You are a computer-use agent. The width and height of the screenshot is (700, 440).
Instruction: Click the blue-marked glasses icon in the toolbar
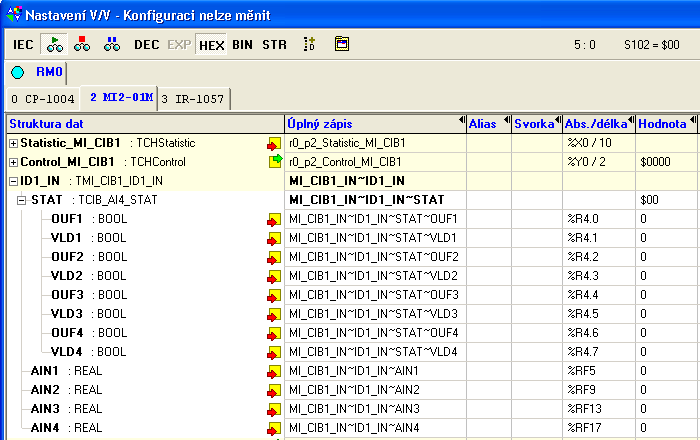pos(112,44)
